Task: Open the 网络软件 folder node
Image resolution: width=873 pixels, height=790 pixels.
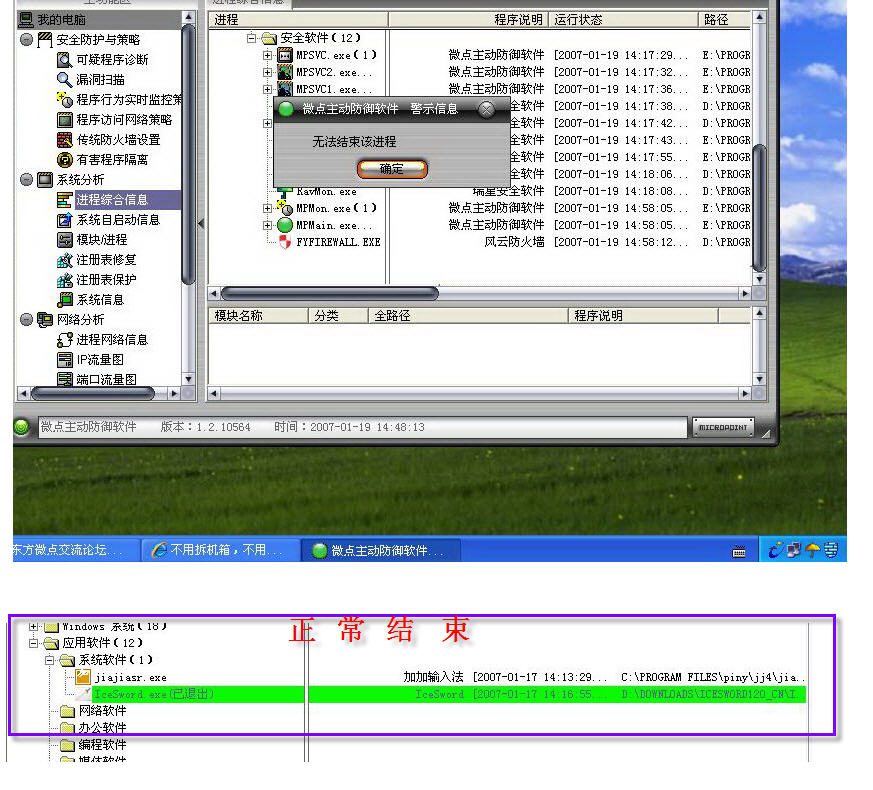Action: (94, 711)
